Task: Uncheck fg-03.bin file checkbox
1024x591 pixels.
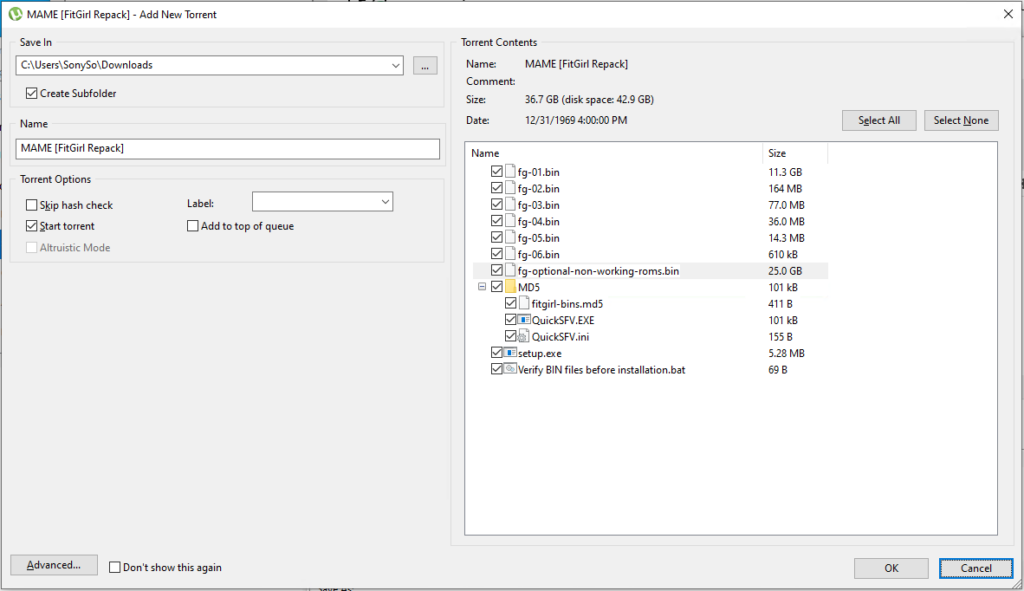Action: [x=496, y=204]
